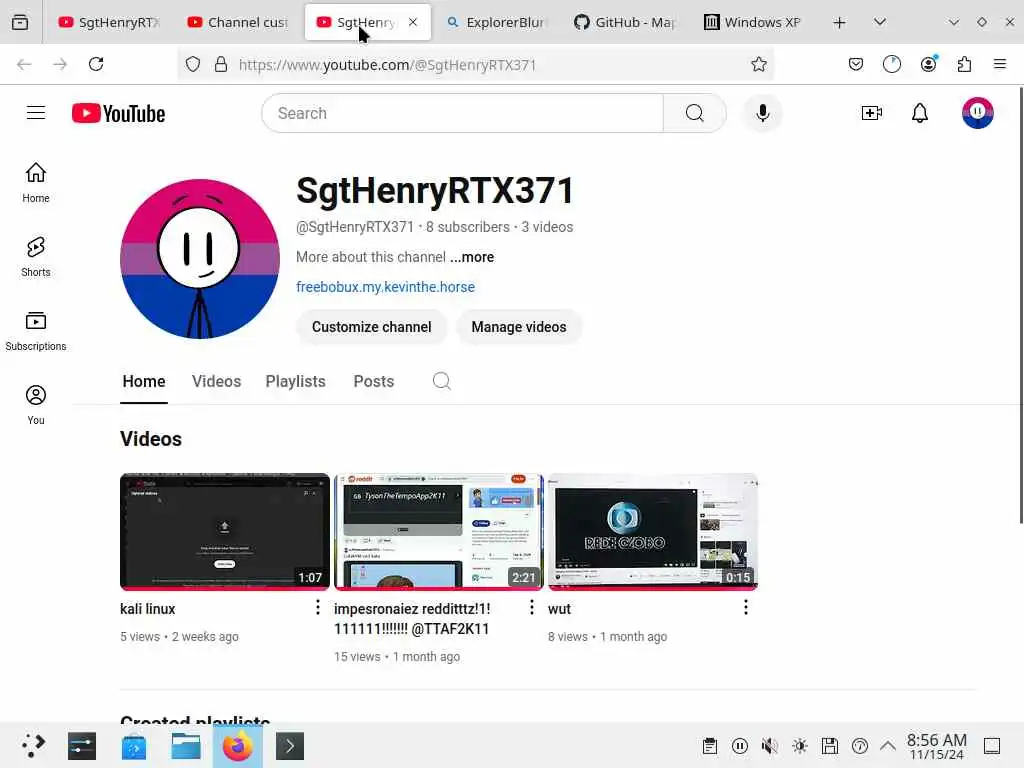Switch to the Windows XP tab
Viewport: 1024px width, 768px height.
756,22
